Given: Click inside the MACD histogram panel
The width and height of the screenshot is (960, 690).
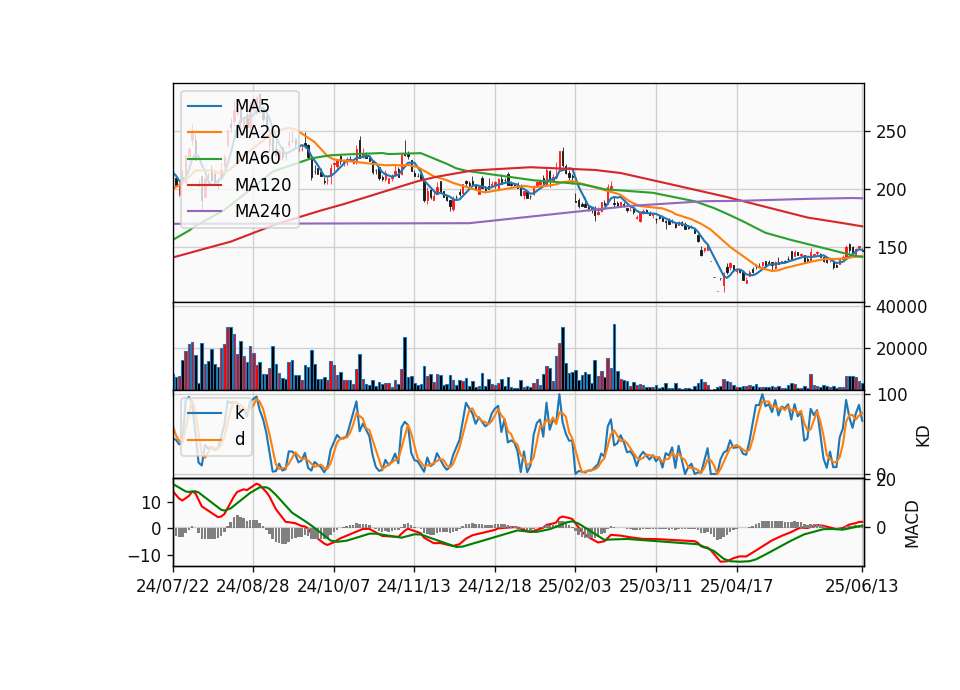Looking at the screenshot, I should (x=519, y=522).
